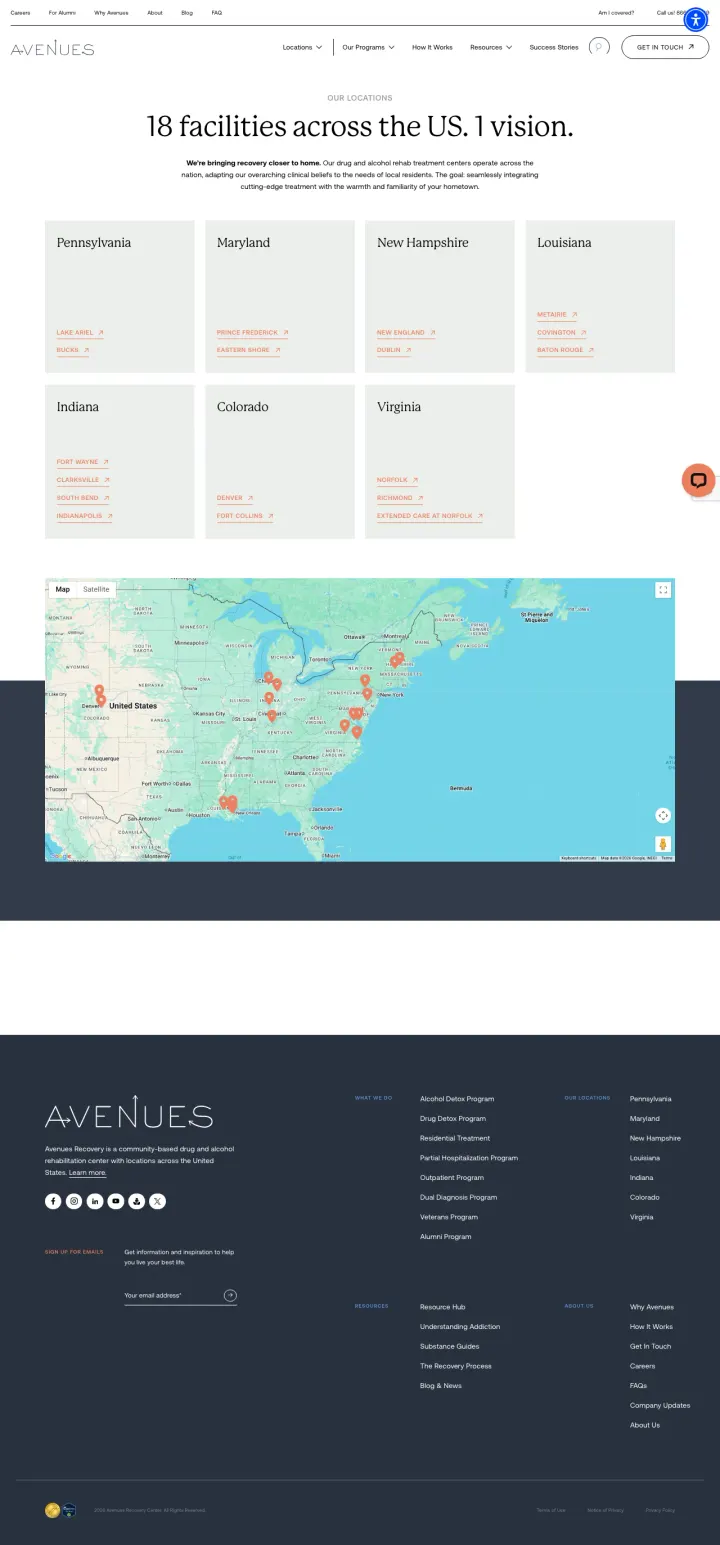Open the Metairie location link
Viewport: 720px width, 1545px height.
coord(557,315)
